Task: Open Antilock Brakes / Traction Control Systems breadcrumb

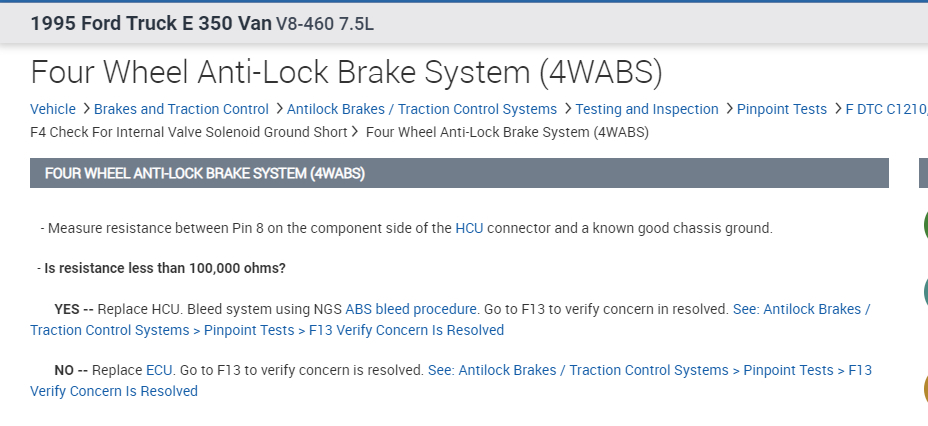Action: [x=422, y=109]
